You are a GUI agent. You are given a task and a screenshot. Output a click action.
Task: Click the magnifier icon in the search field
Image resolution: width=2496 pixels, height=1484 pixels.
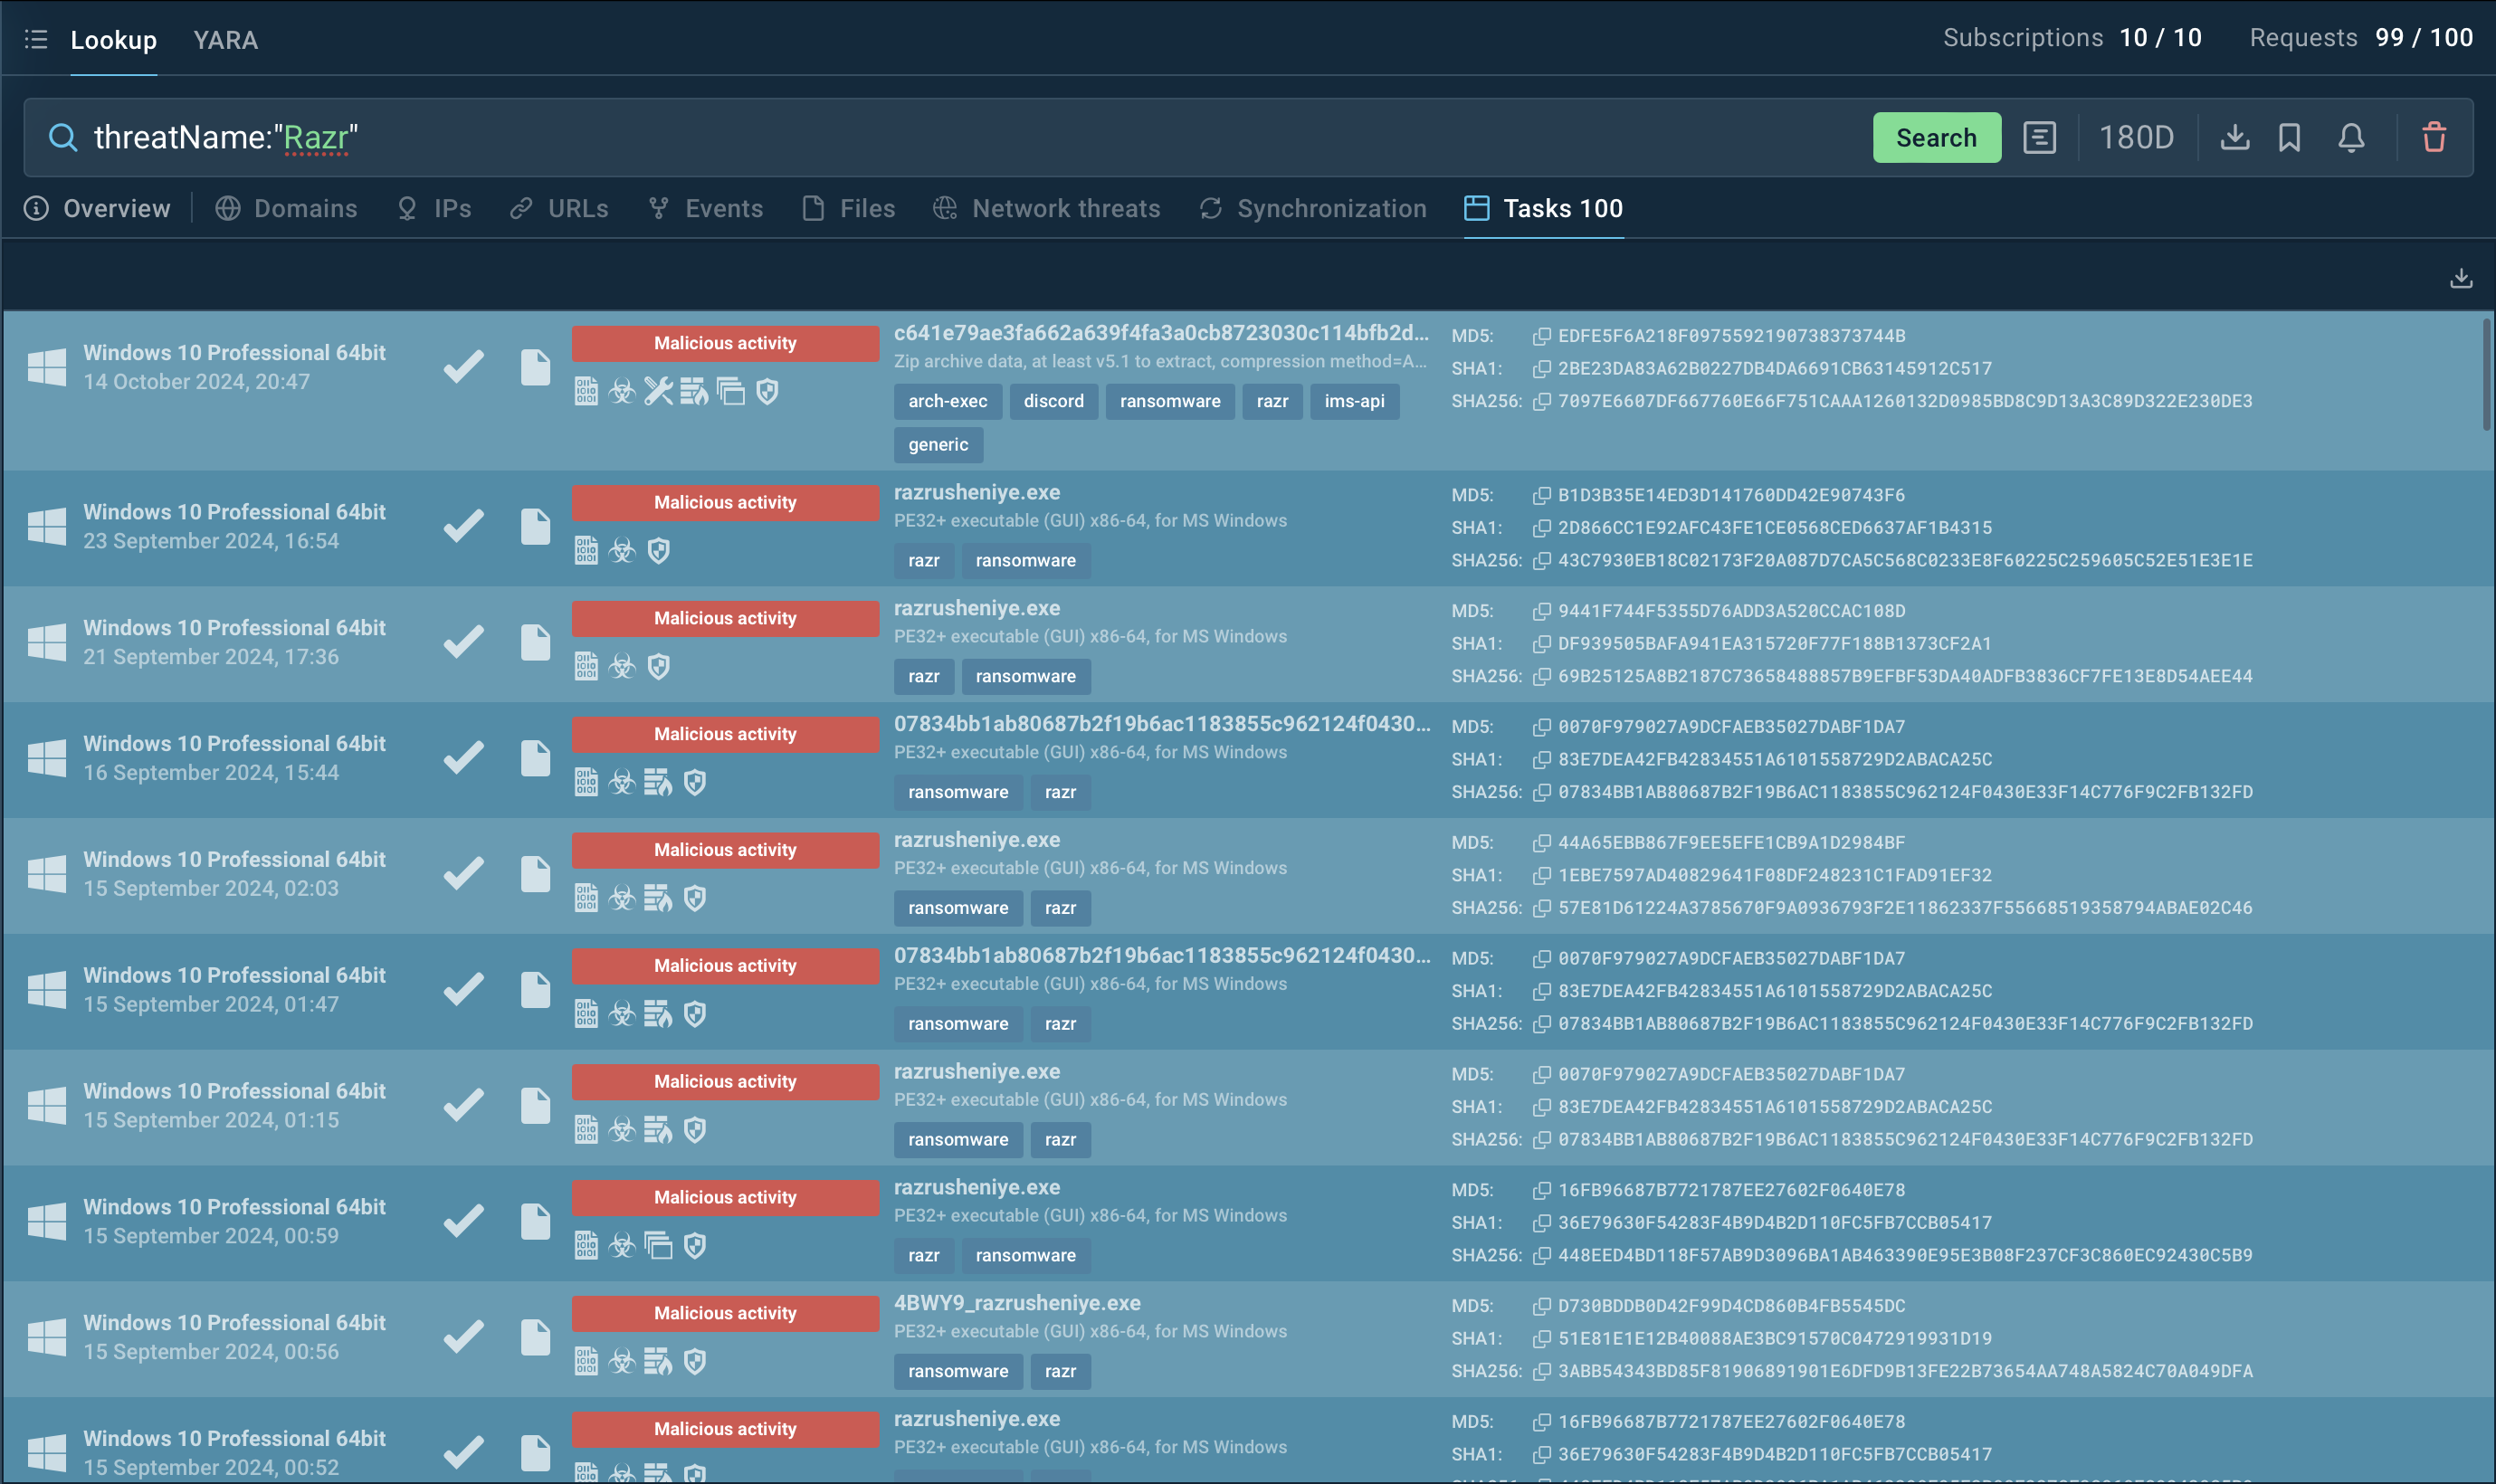pyautogui.click(x=62, y=137)
